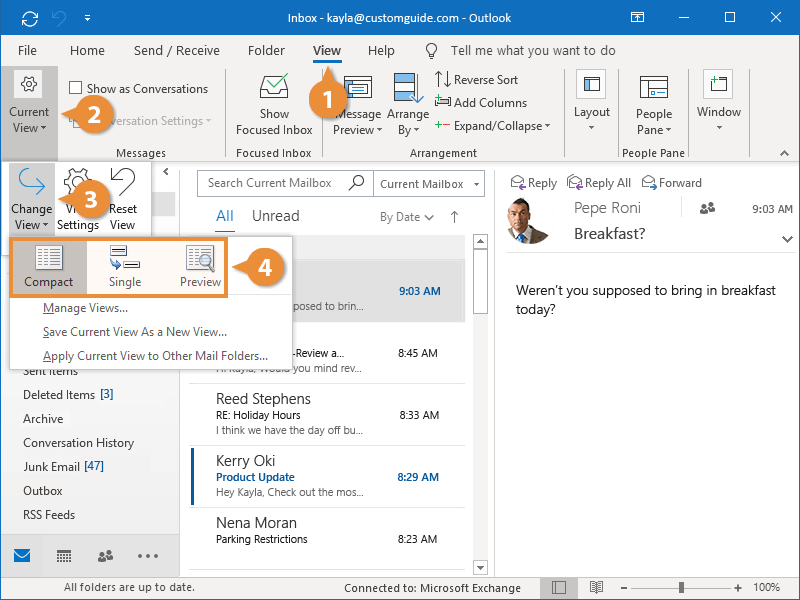Click Show Focused Inbox button
800x600 pixels.
[274, 104]
